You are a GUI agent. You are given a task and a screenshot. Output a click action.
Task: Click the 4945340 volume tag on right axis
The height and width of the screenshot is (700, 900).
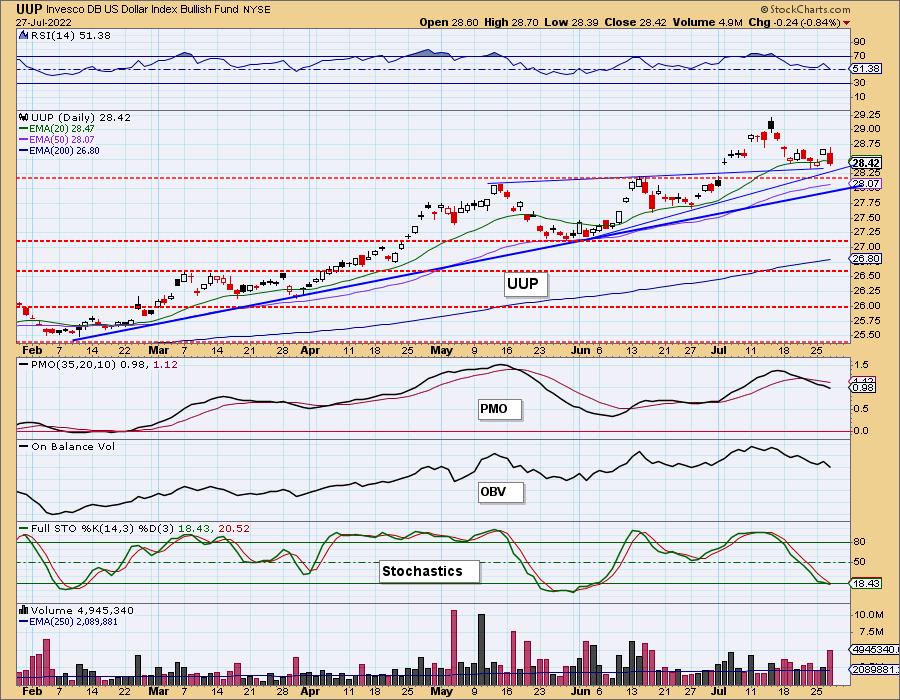click(x=873, y=649)
